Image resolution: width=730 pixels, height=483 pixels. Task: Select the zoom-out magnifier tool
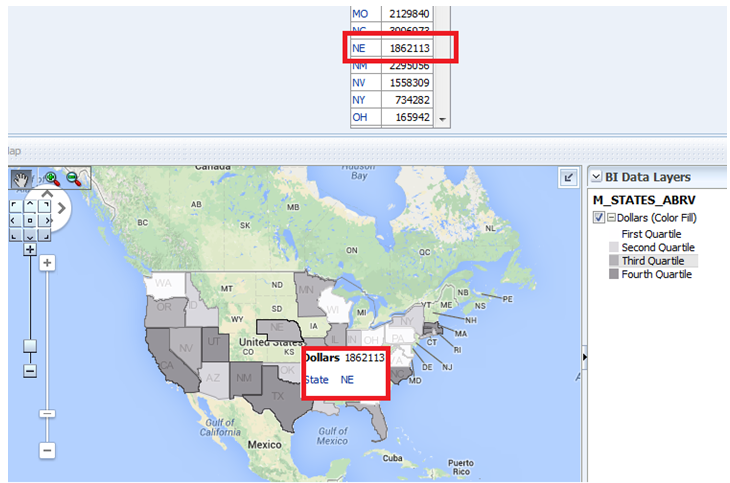click(74, 178)
